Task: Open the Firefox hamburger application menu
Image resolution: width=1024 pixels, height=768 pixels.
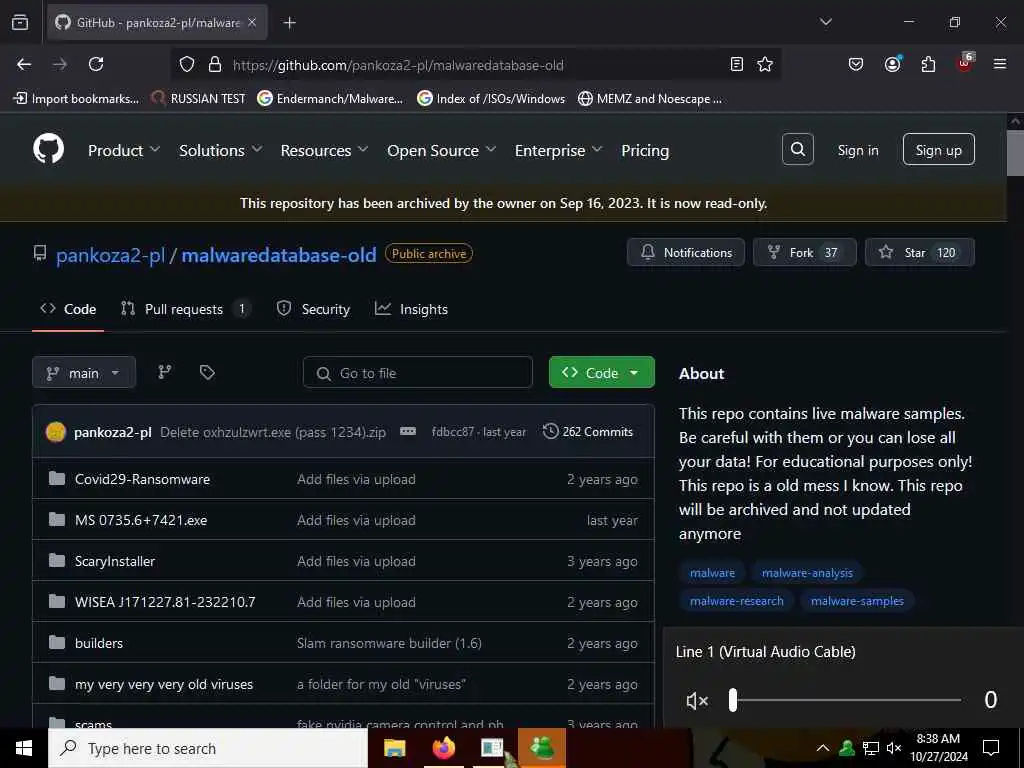Action: click(x=1000, y=64)
